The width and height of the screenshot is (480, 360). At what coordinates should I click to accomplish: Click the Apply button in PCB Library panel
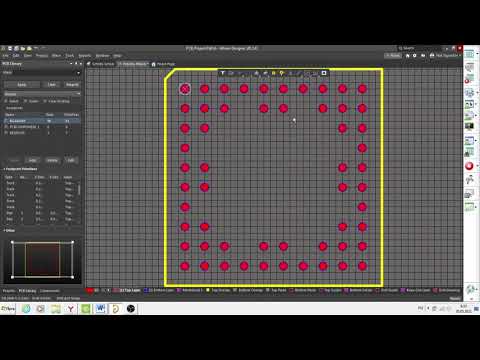[22, 85]
